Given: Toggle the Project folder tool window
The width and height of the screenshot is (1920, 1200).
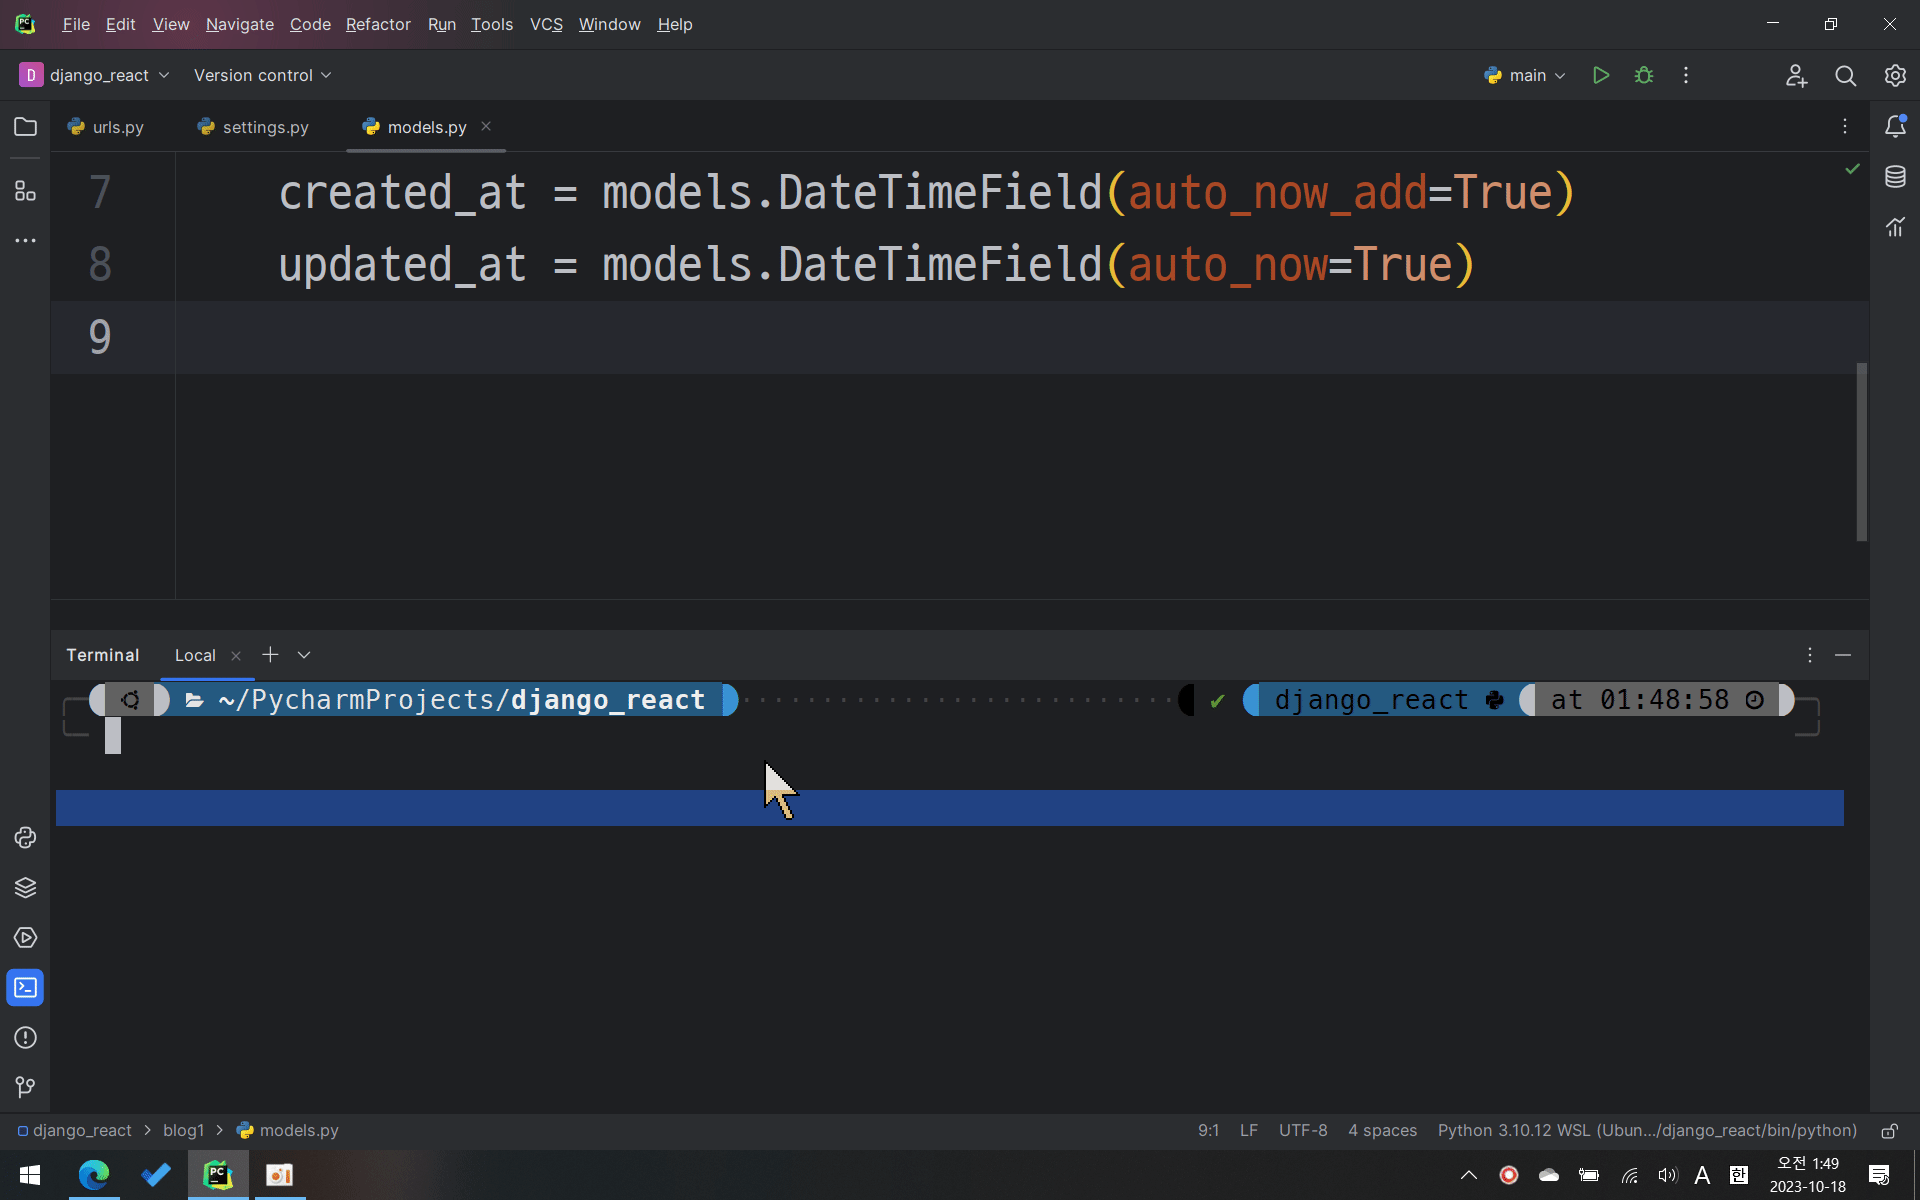Looking at the screenshot, I should pyautogui.click(x=25, y=127).
